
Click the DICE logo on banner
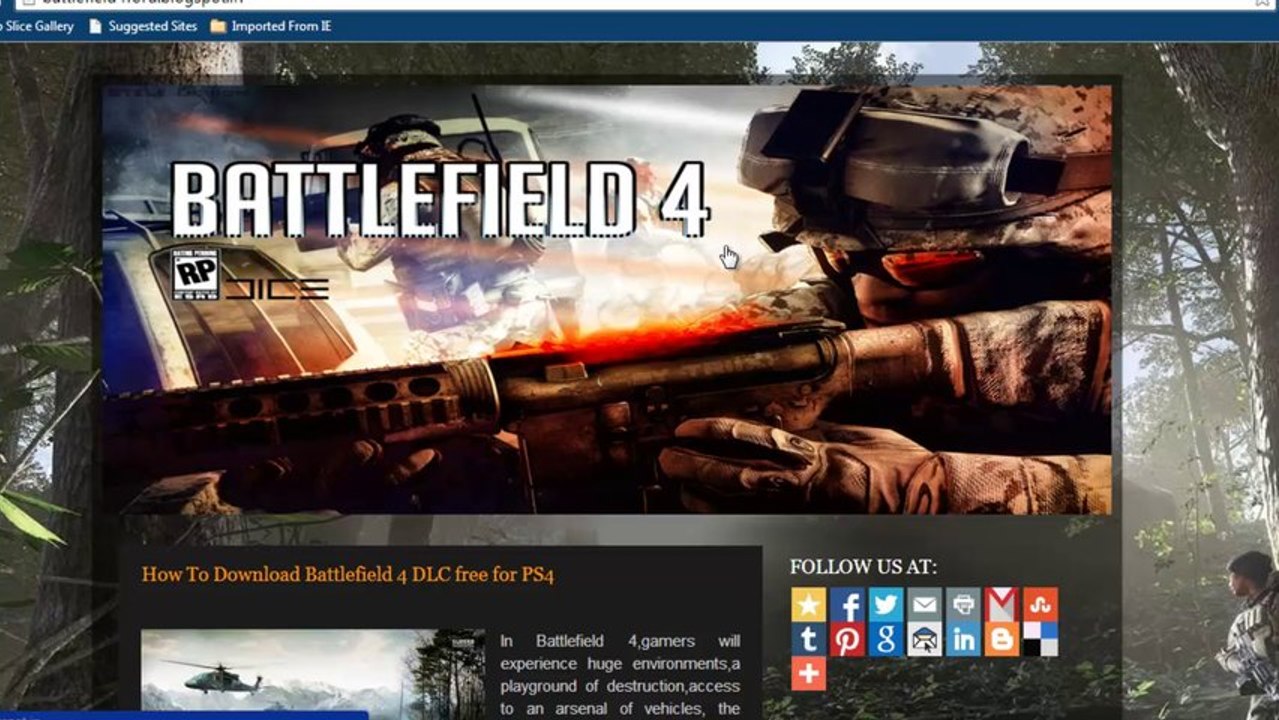click(x=276, y=290)
